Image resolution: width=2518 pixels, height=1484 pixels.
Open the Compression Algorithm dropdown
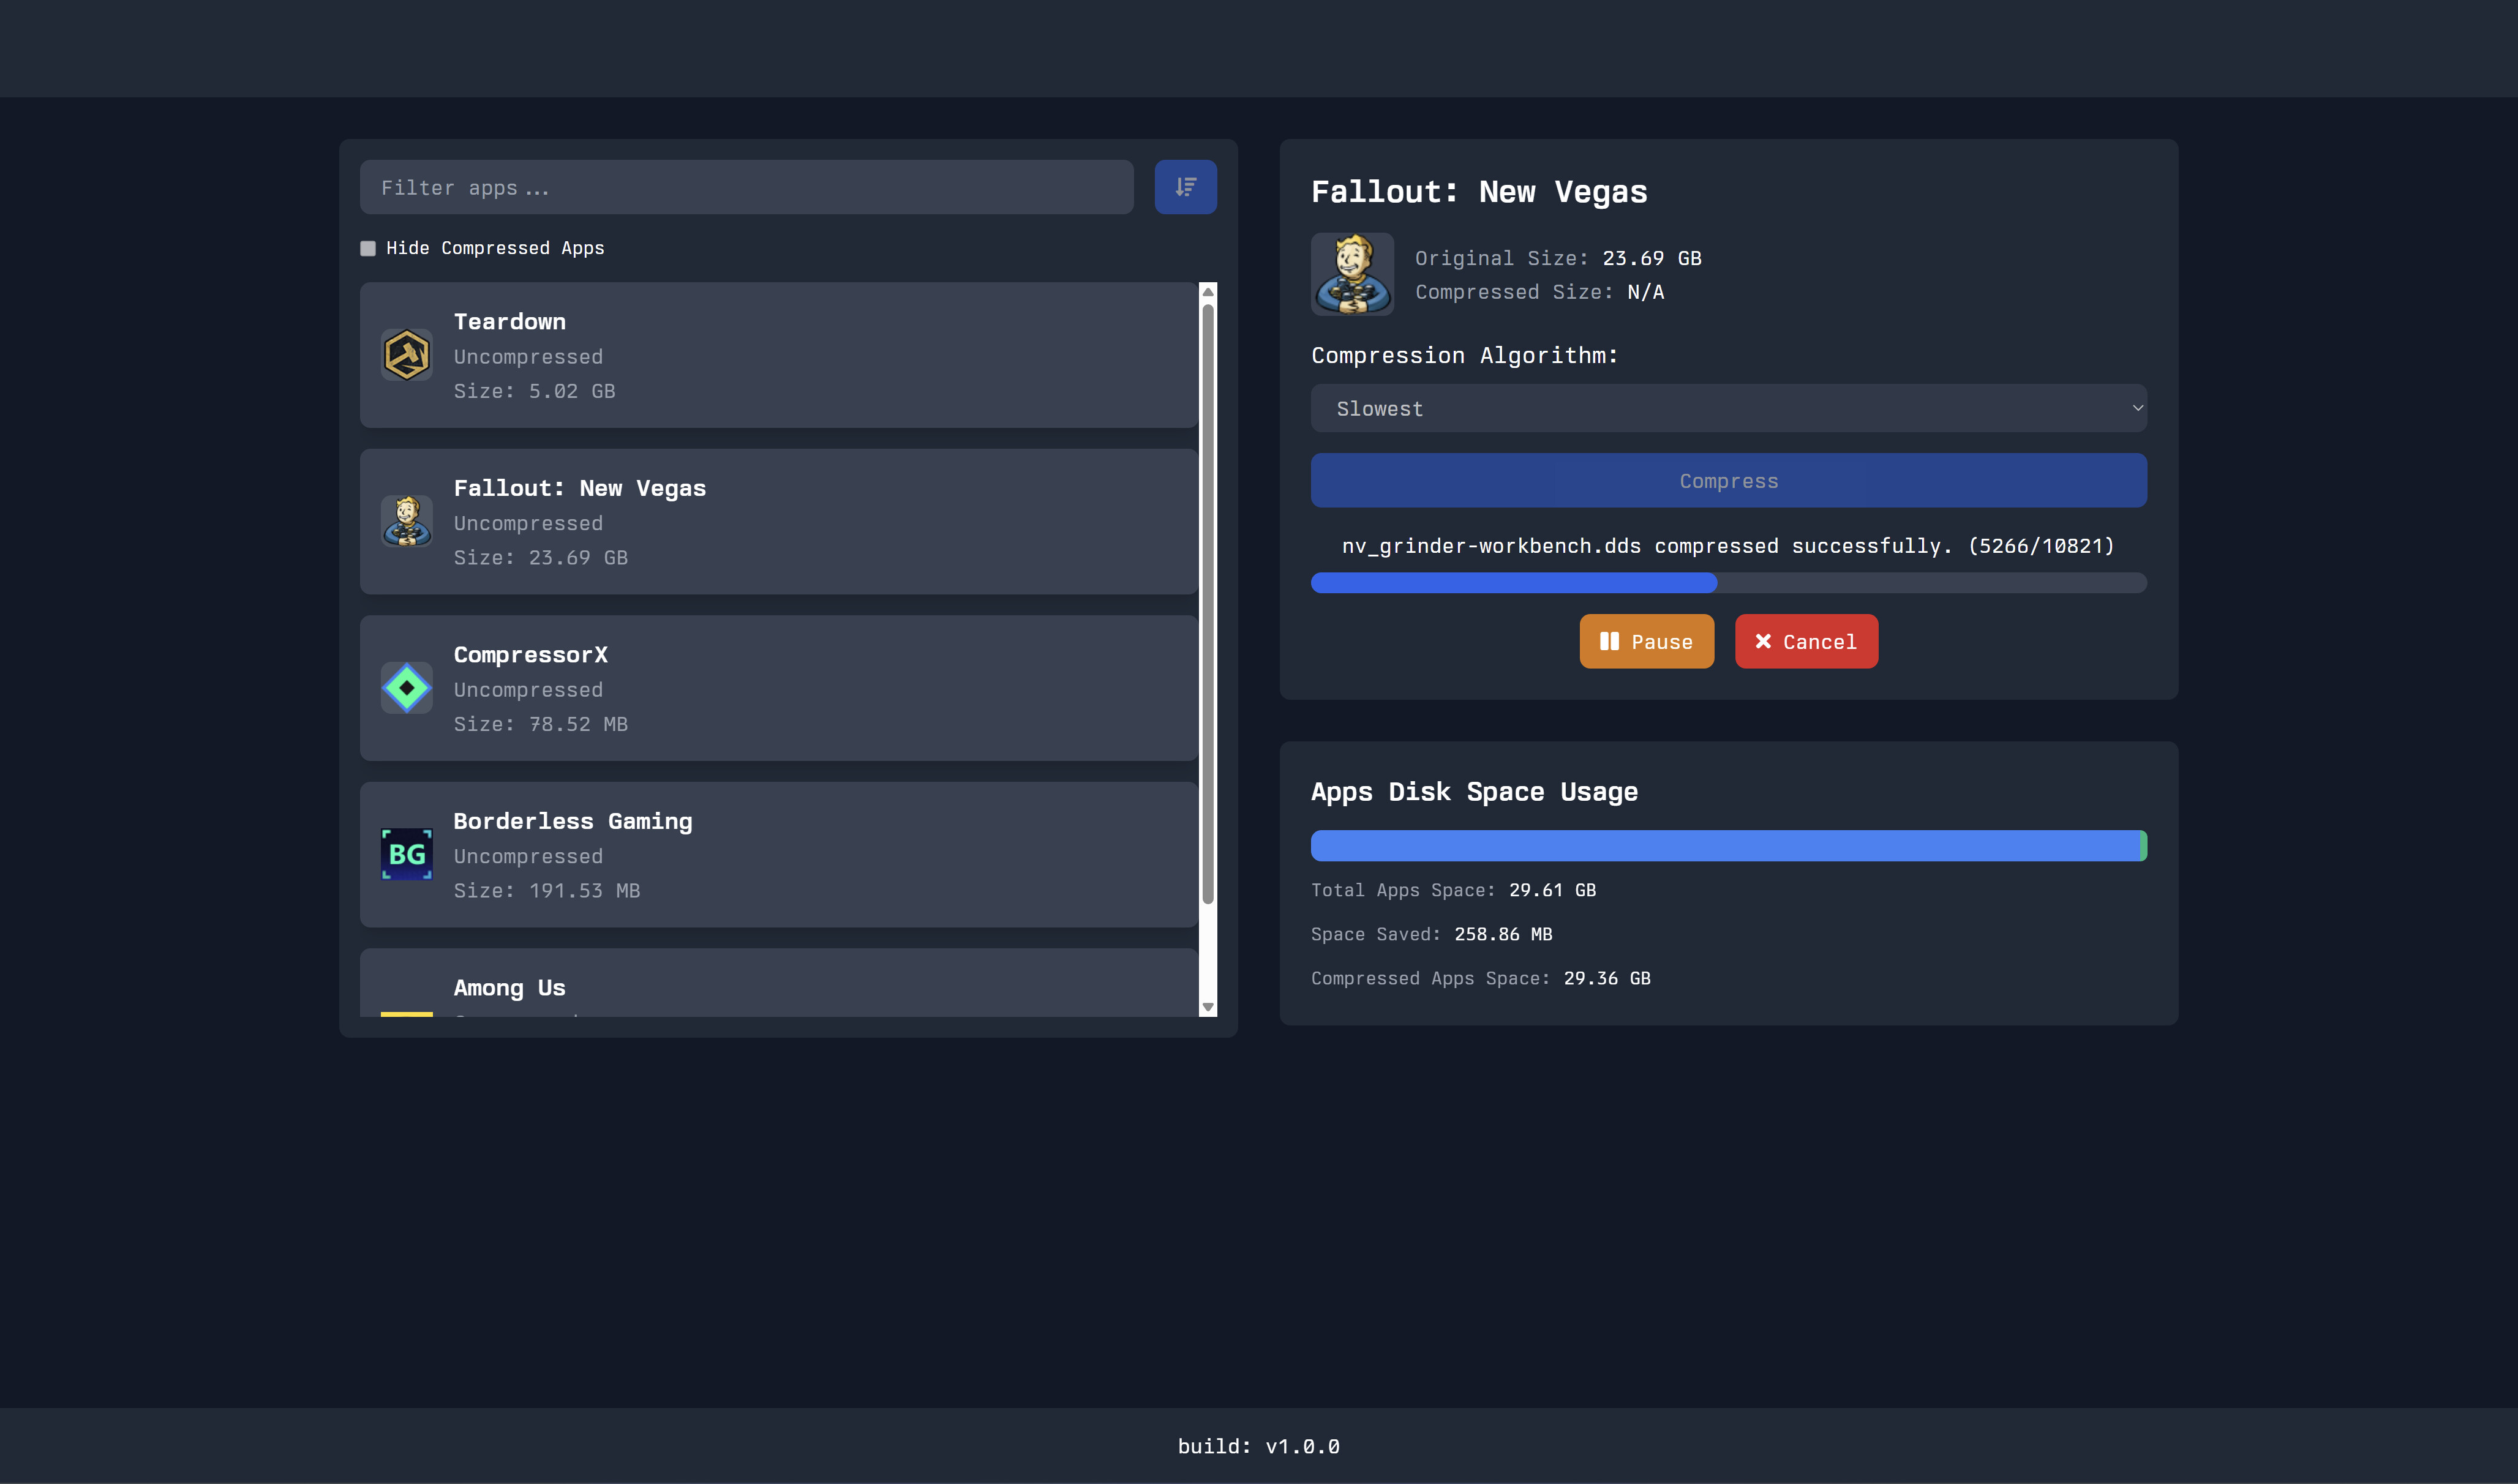point(1728,408)
